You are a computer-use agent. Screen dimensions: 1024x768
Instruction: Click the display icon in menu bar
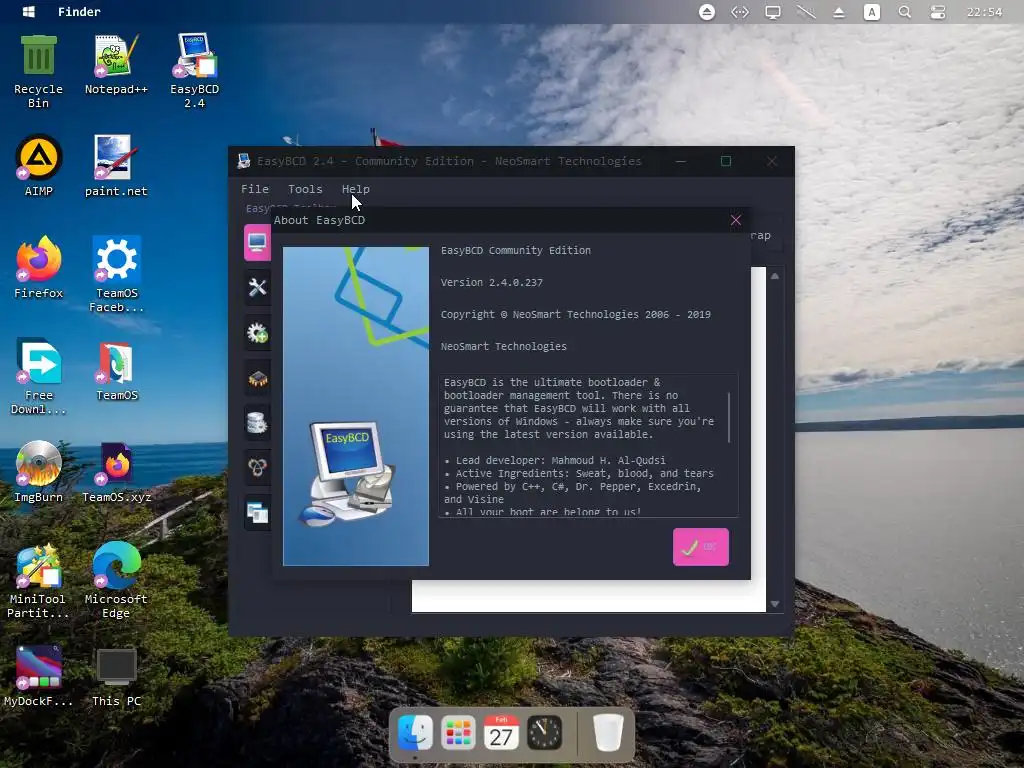[x=773, y=12]
